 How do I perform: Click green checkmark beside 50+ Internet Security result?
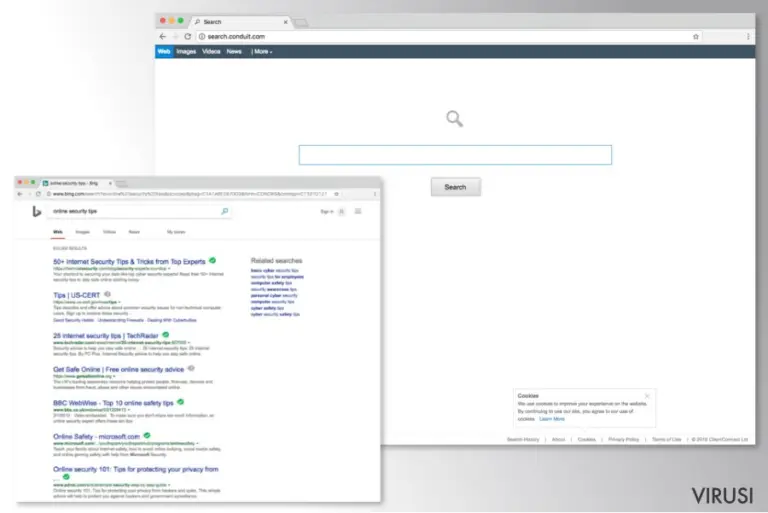[x=213, y=261]
